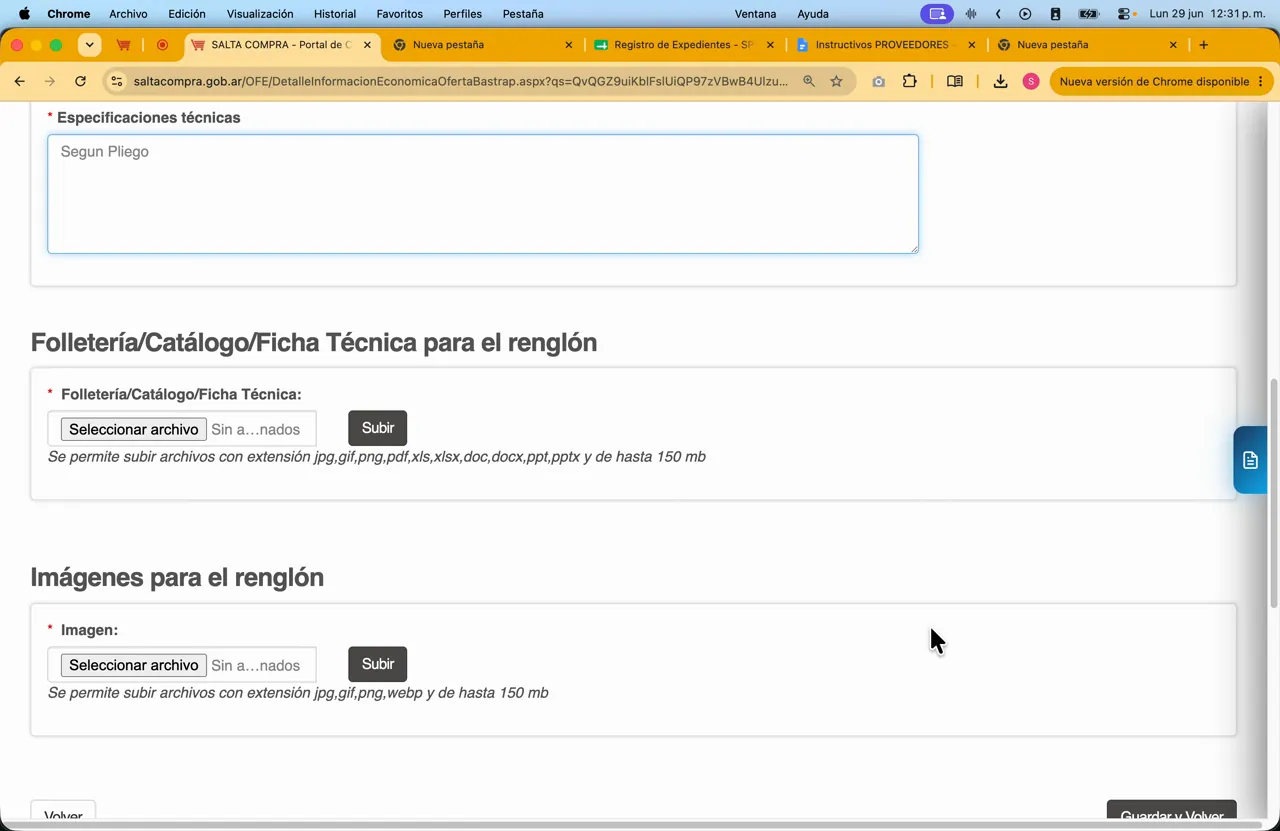The height and width of the screenshot is (831, 1280).
Task: Select file for Imagen field
Action: pyautogui.click(x=134, y=665)
